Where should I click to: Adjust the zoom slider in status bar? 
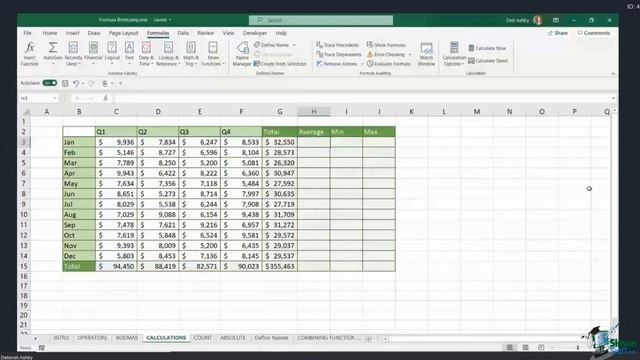[578, 347]
